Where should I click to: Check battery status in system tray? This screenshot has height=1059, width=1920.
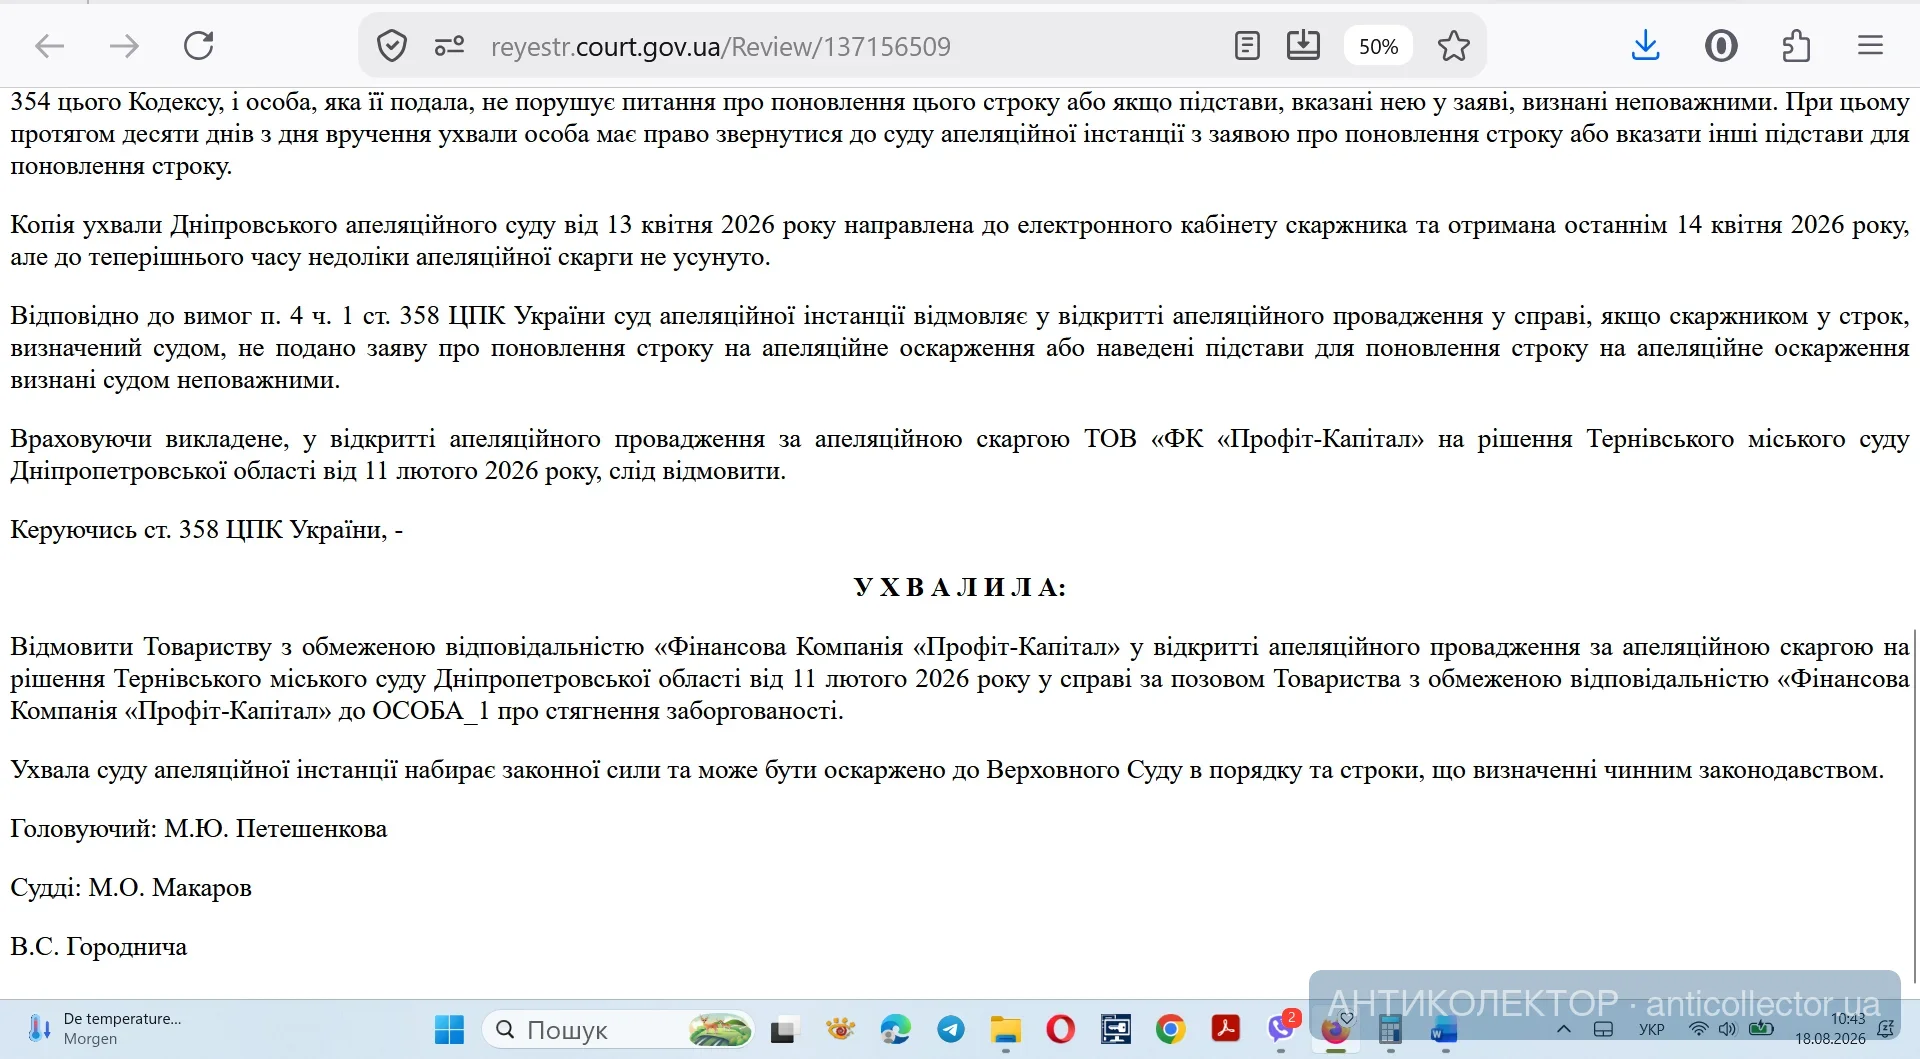[1761, 1029]
